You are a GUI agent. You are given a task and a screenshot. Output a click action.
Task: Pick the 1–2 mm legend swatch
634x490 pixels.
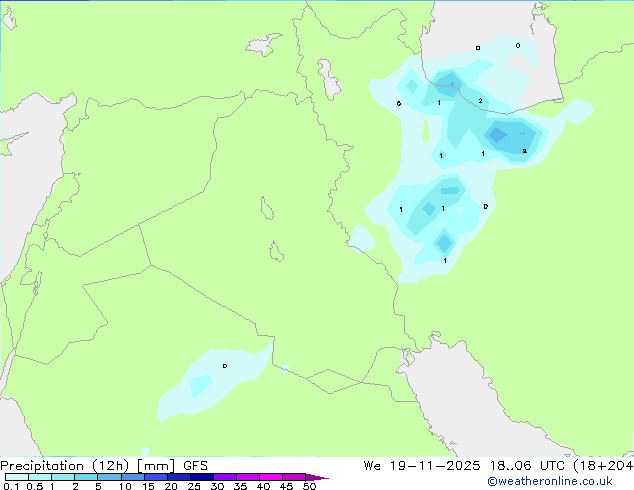[63, 477]
